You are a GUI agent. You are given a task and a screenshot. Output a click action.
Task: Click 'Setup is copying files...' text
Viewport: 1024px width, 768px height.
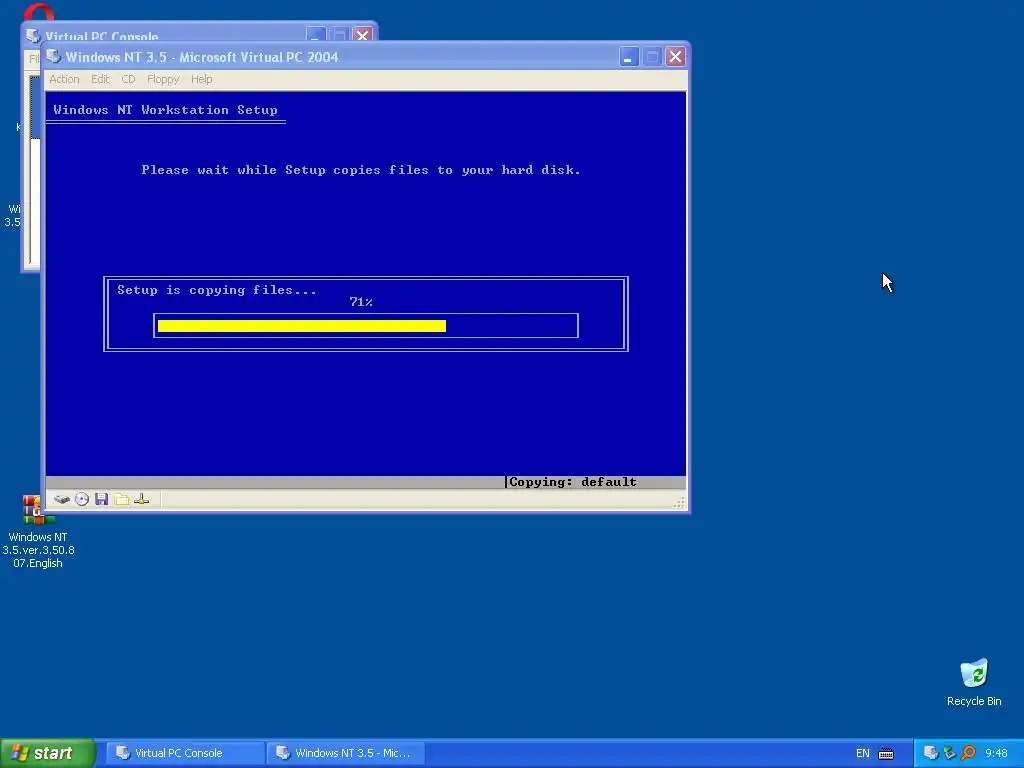pos(217,290)
